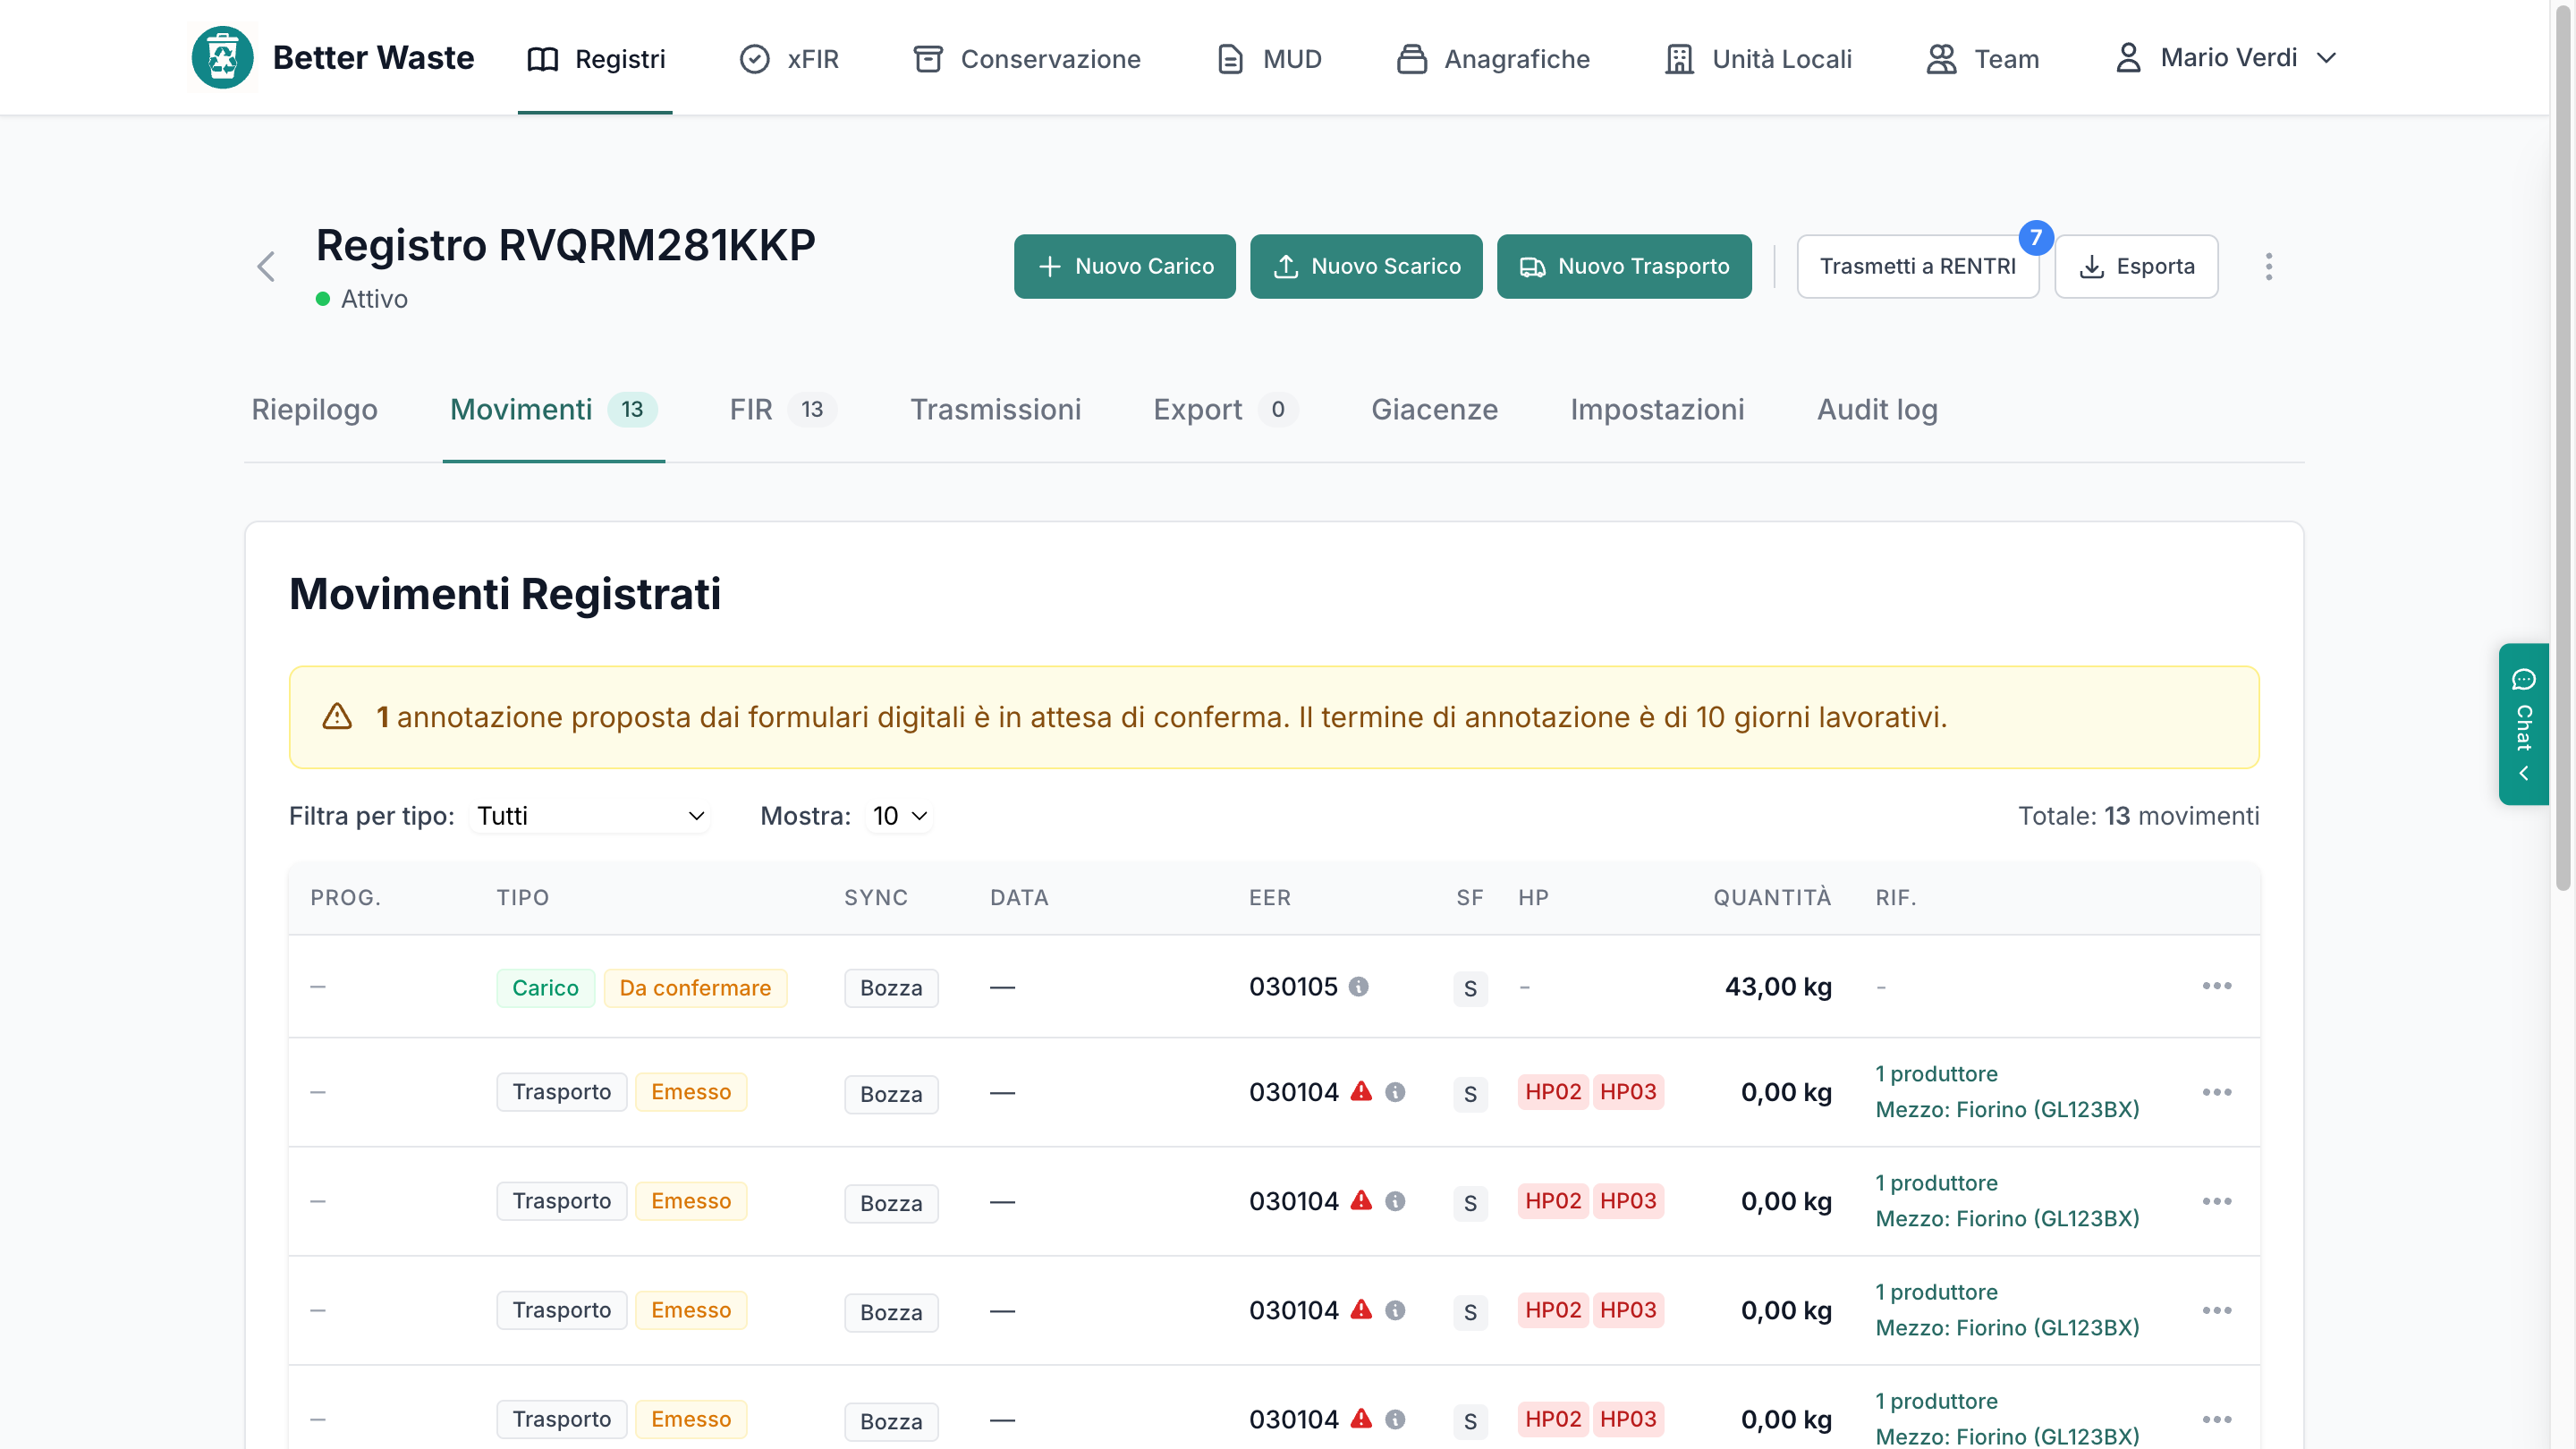Click the Better Waste recycling bin logo

click(x=222, y=58)
